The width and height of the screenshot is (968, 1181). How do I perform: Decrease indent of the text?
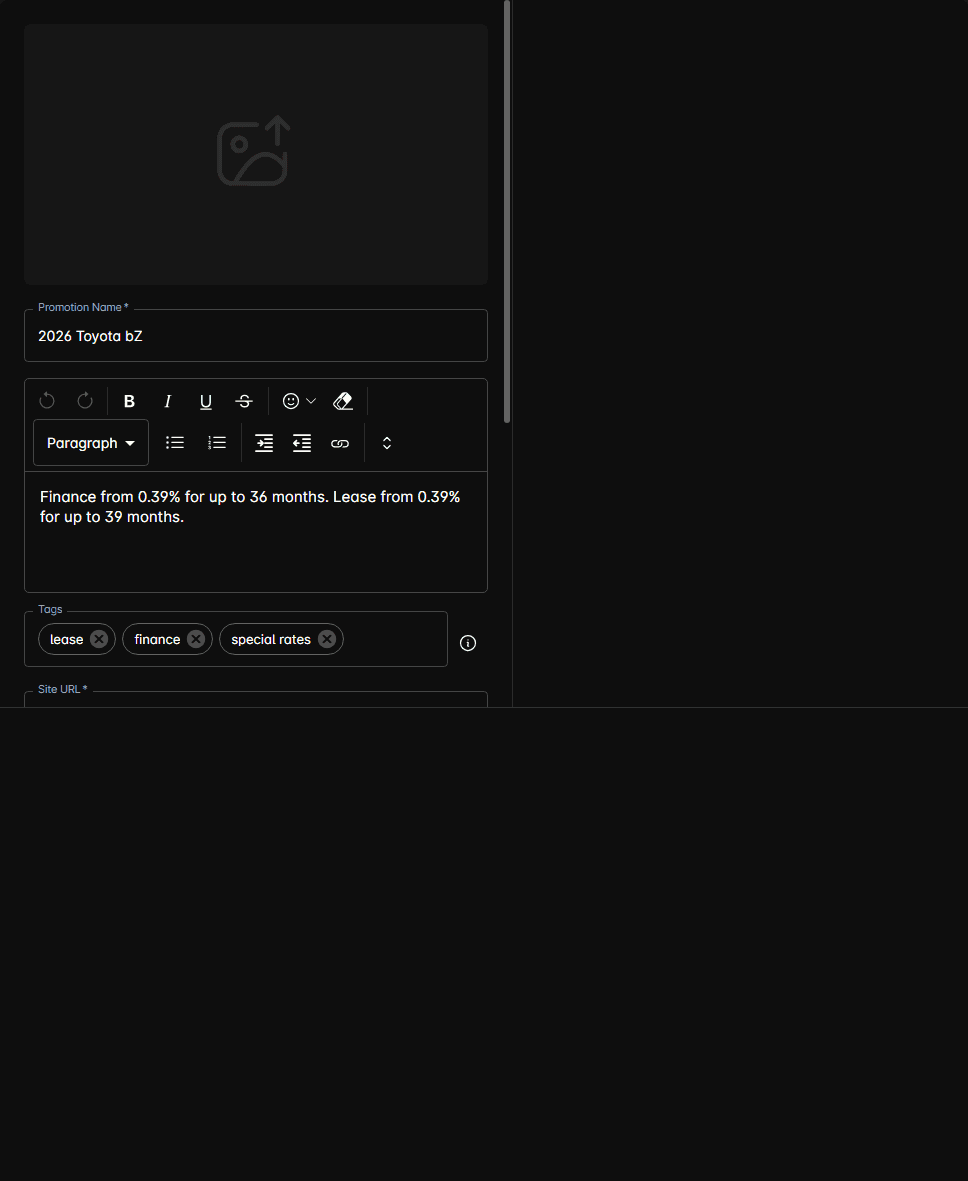click(x=302, y=443)
